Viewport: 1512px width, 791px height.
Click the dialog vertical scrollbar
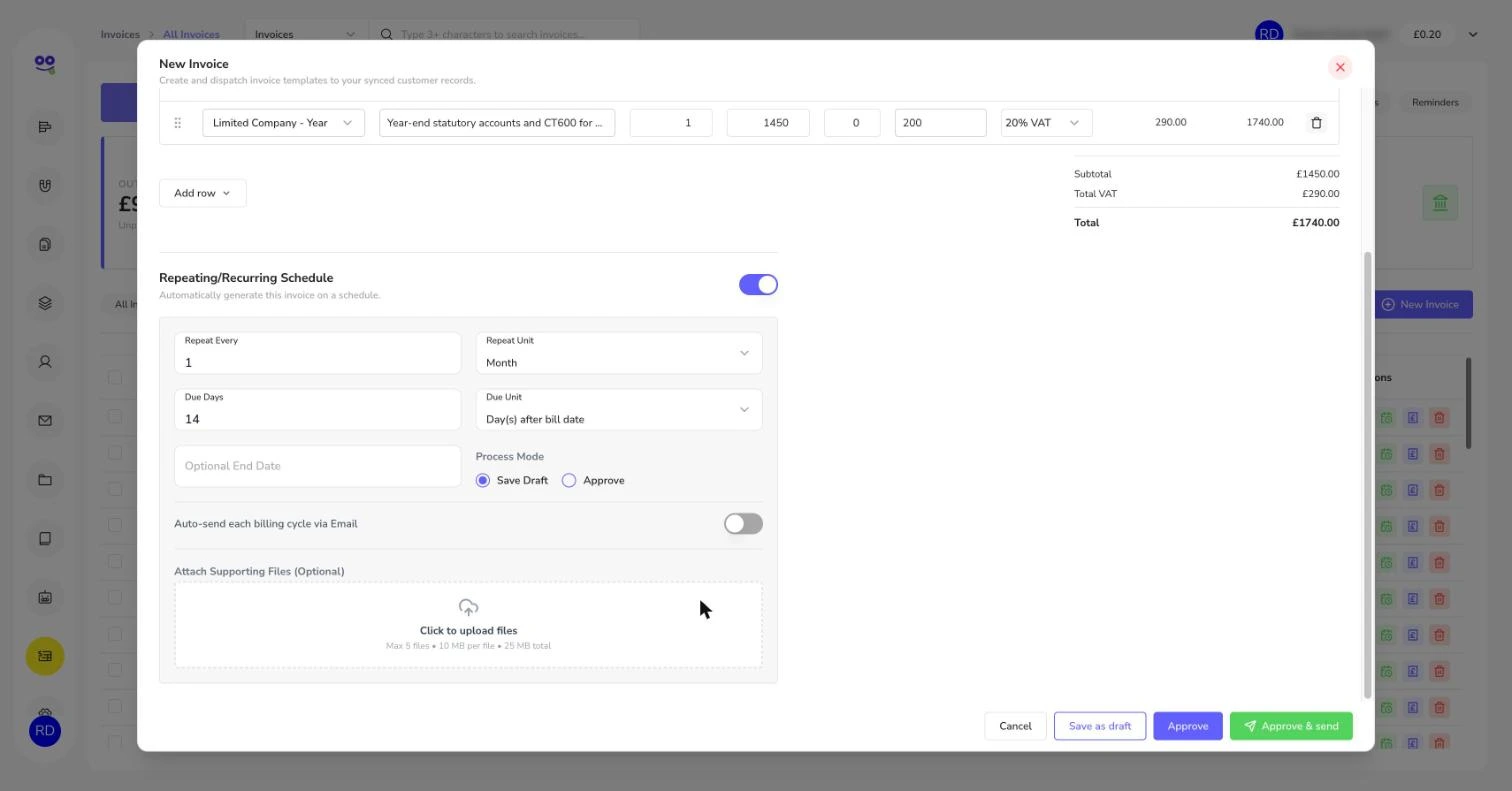(1368, 474)
